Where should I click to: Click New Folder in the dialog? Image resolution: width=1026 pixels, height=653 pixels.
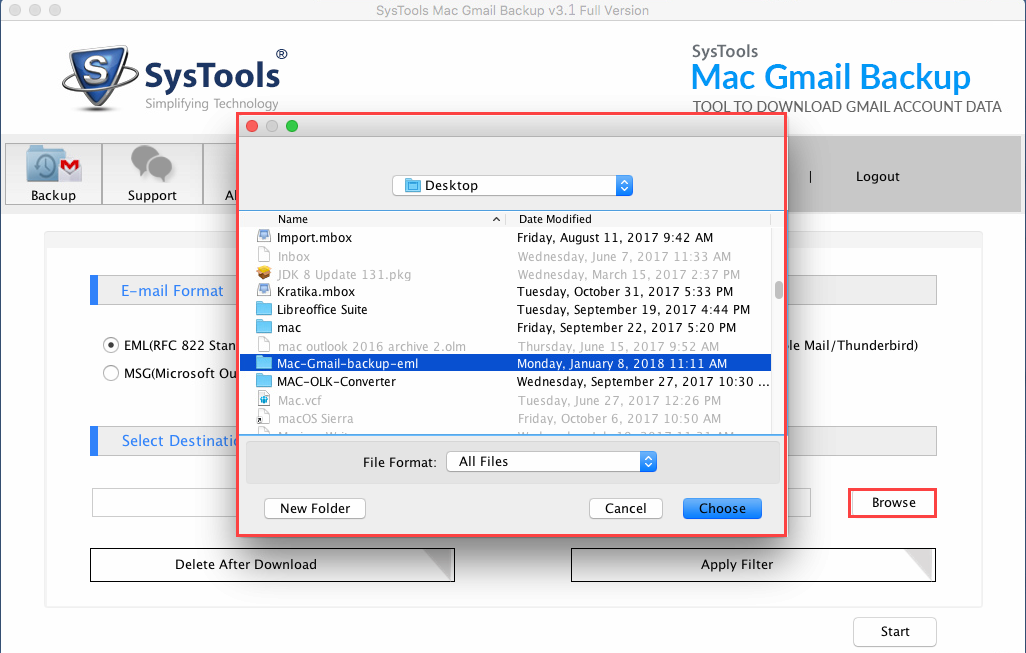click(315, 508)
